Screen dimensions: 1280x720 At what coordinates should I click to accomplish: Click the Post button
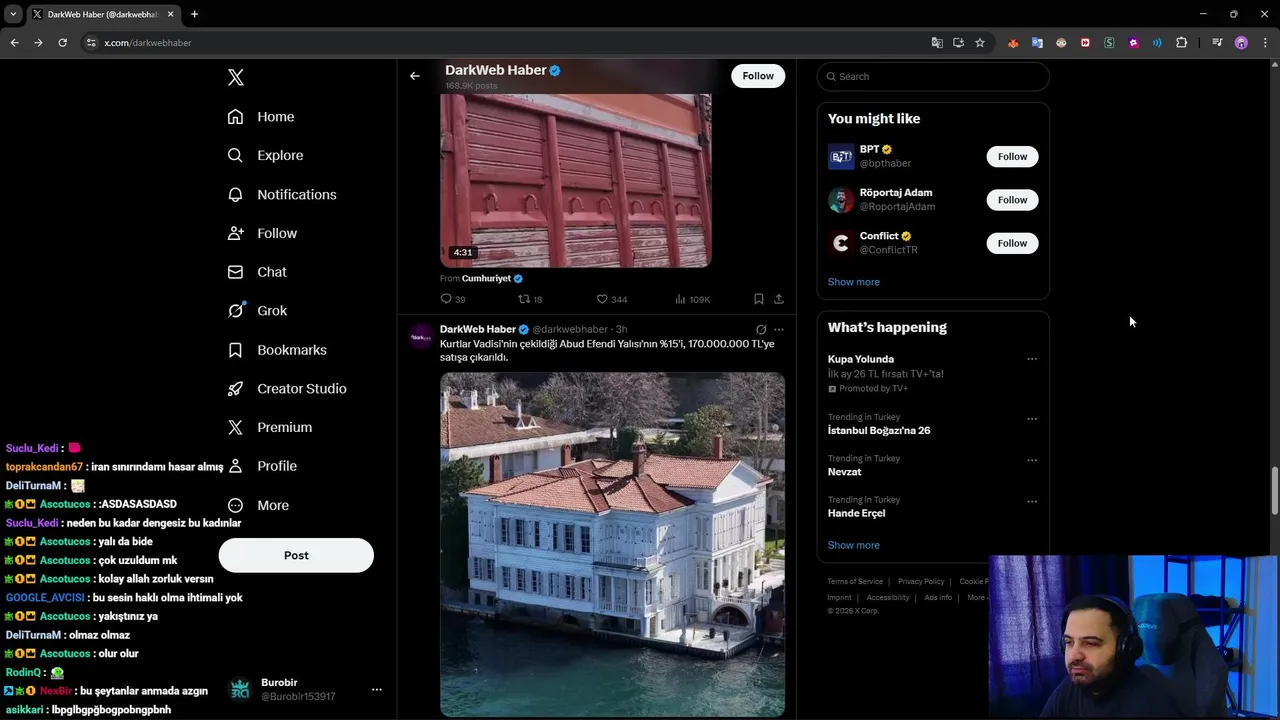296,555
